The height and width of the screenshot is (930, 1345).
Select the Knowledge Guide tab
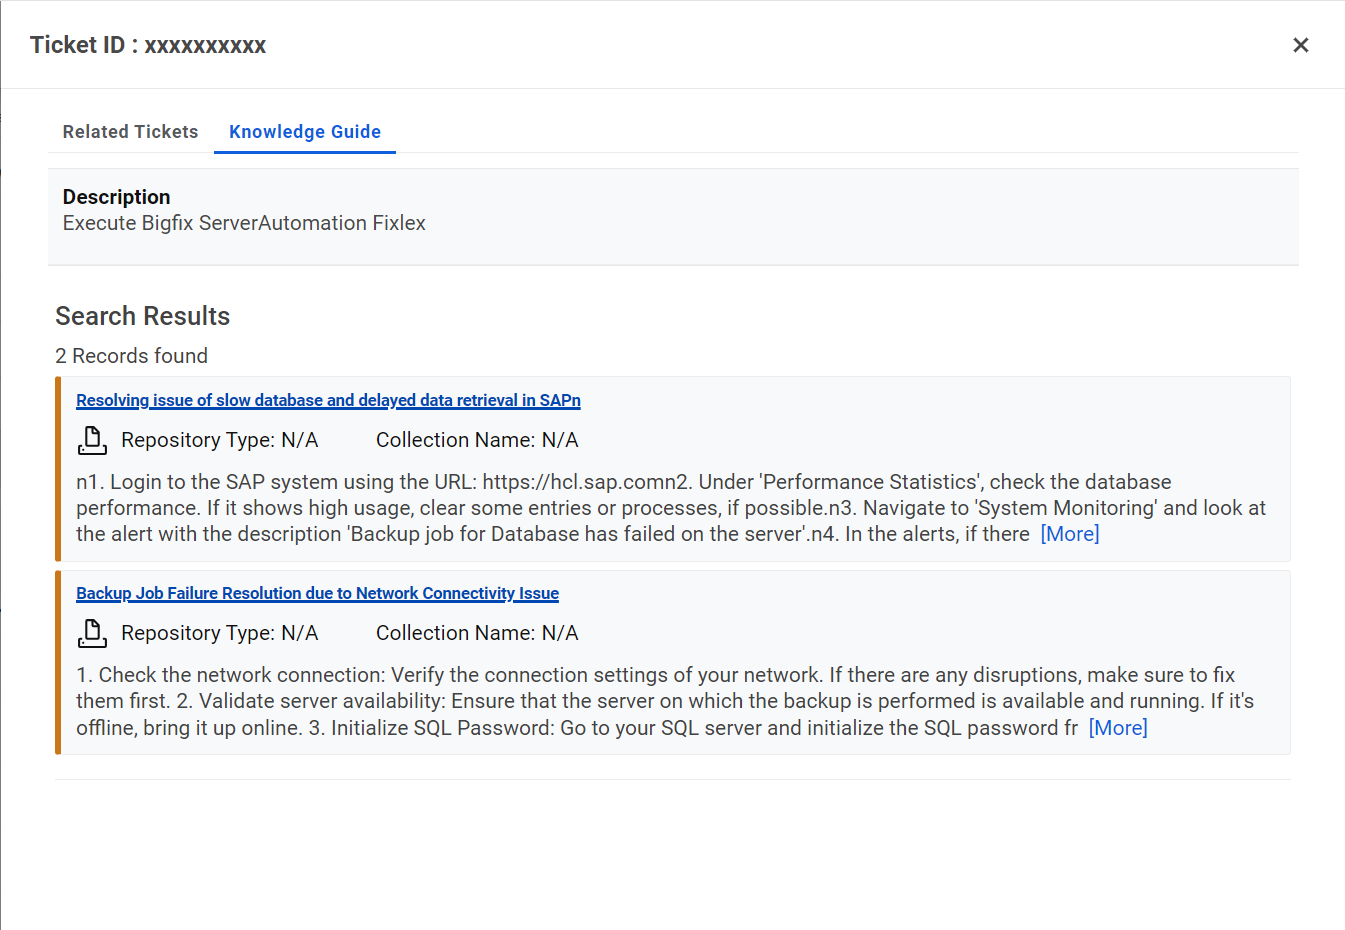304,131
